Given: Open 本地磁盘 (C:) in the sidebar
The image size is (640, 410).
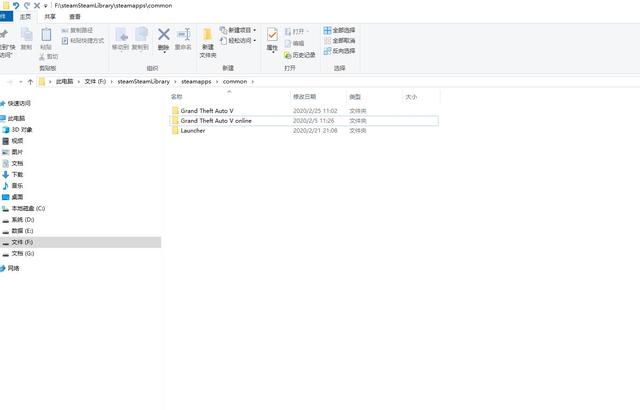Looking at the screenshot, I should pos(28,208).
